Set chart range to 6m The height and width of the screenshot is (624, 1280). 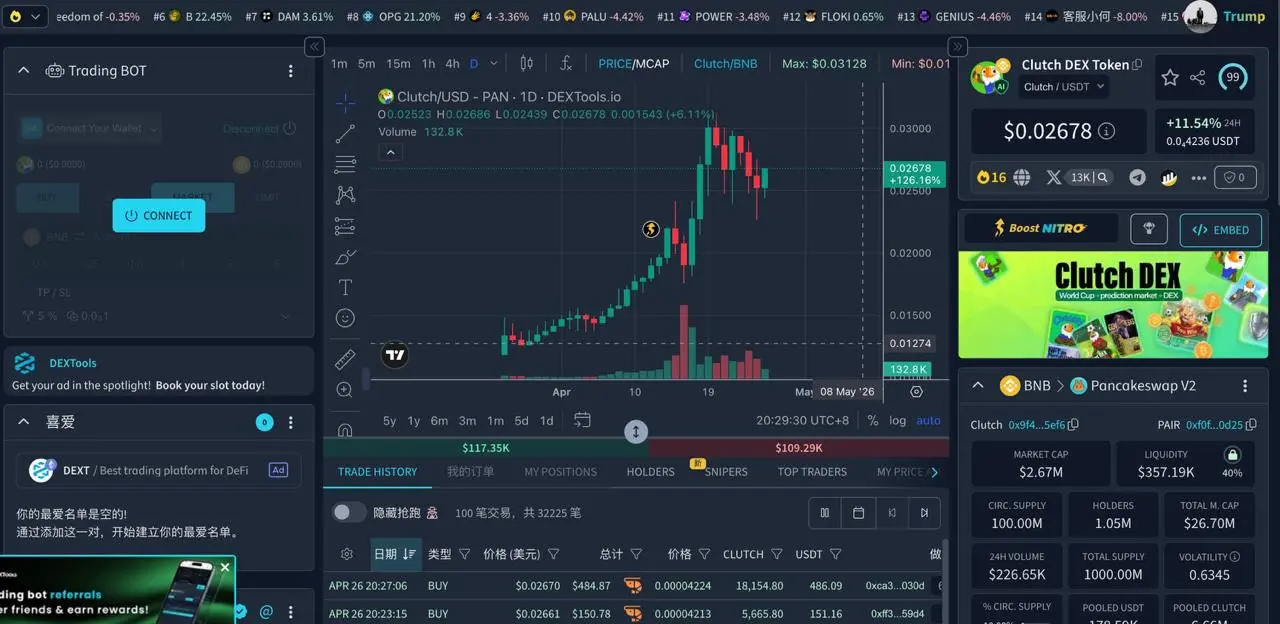point(439,420)
